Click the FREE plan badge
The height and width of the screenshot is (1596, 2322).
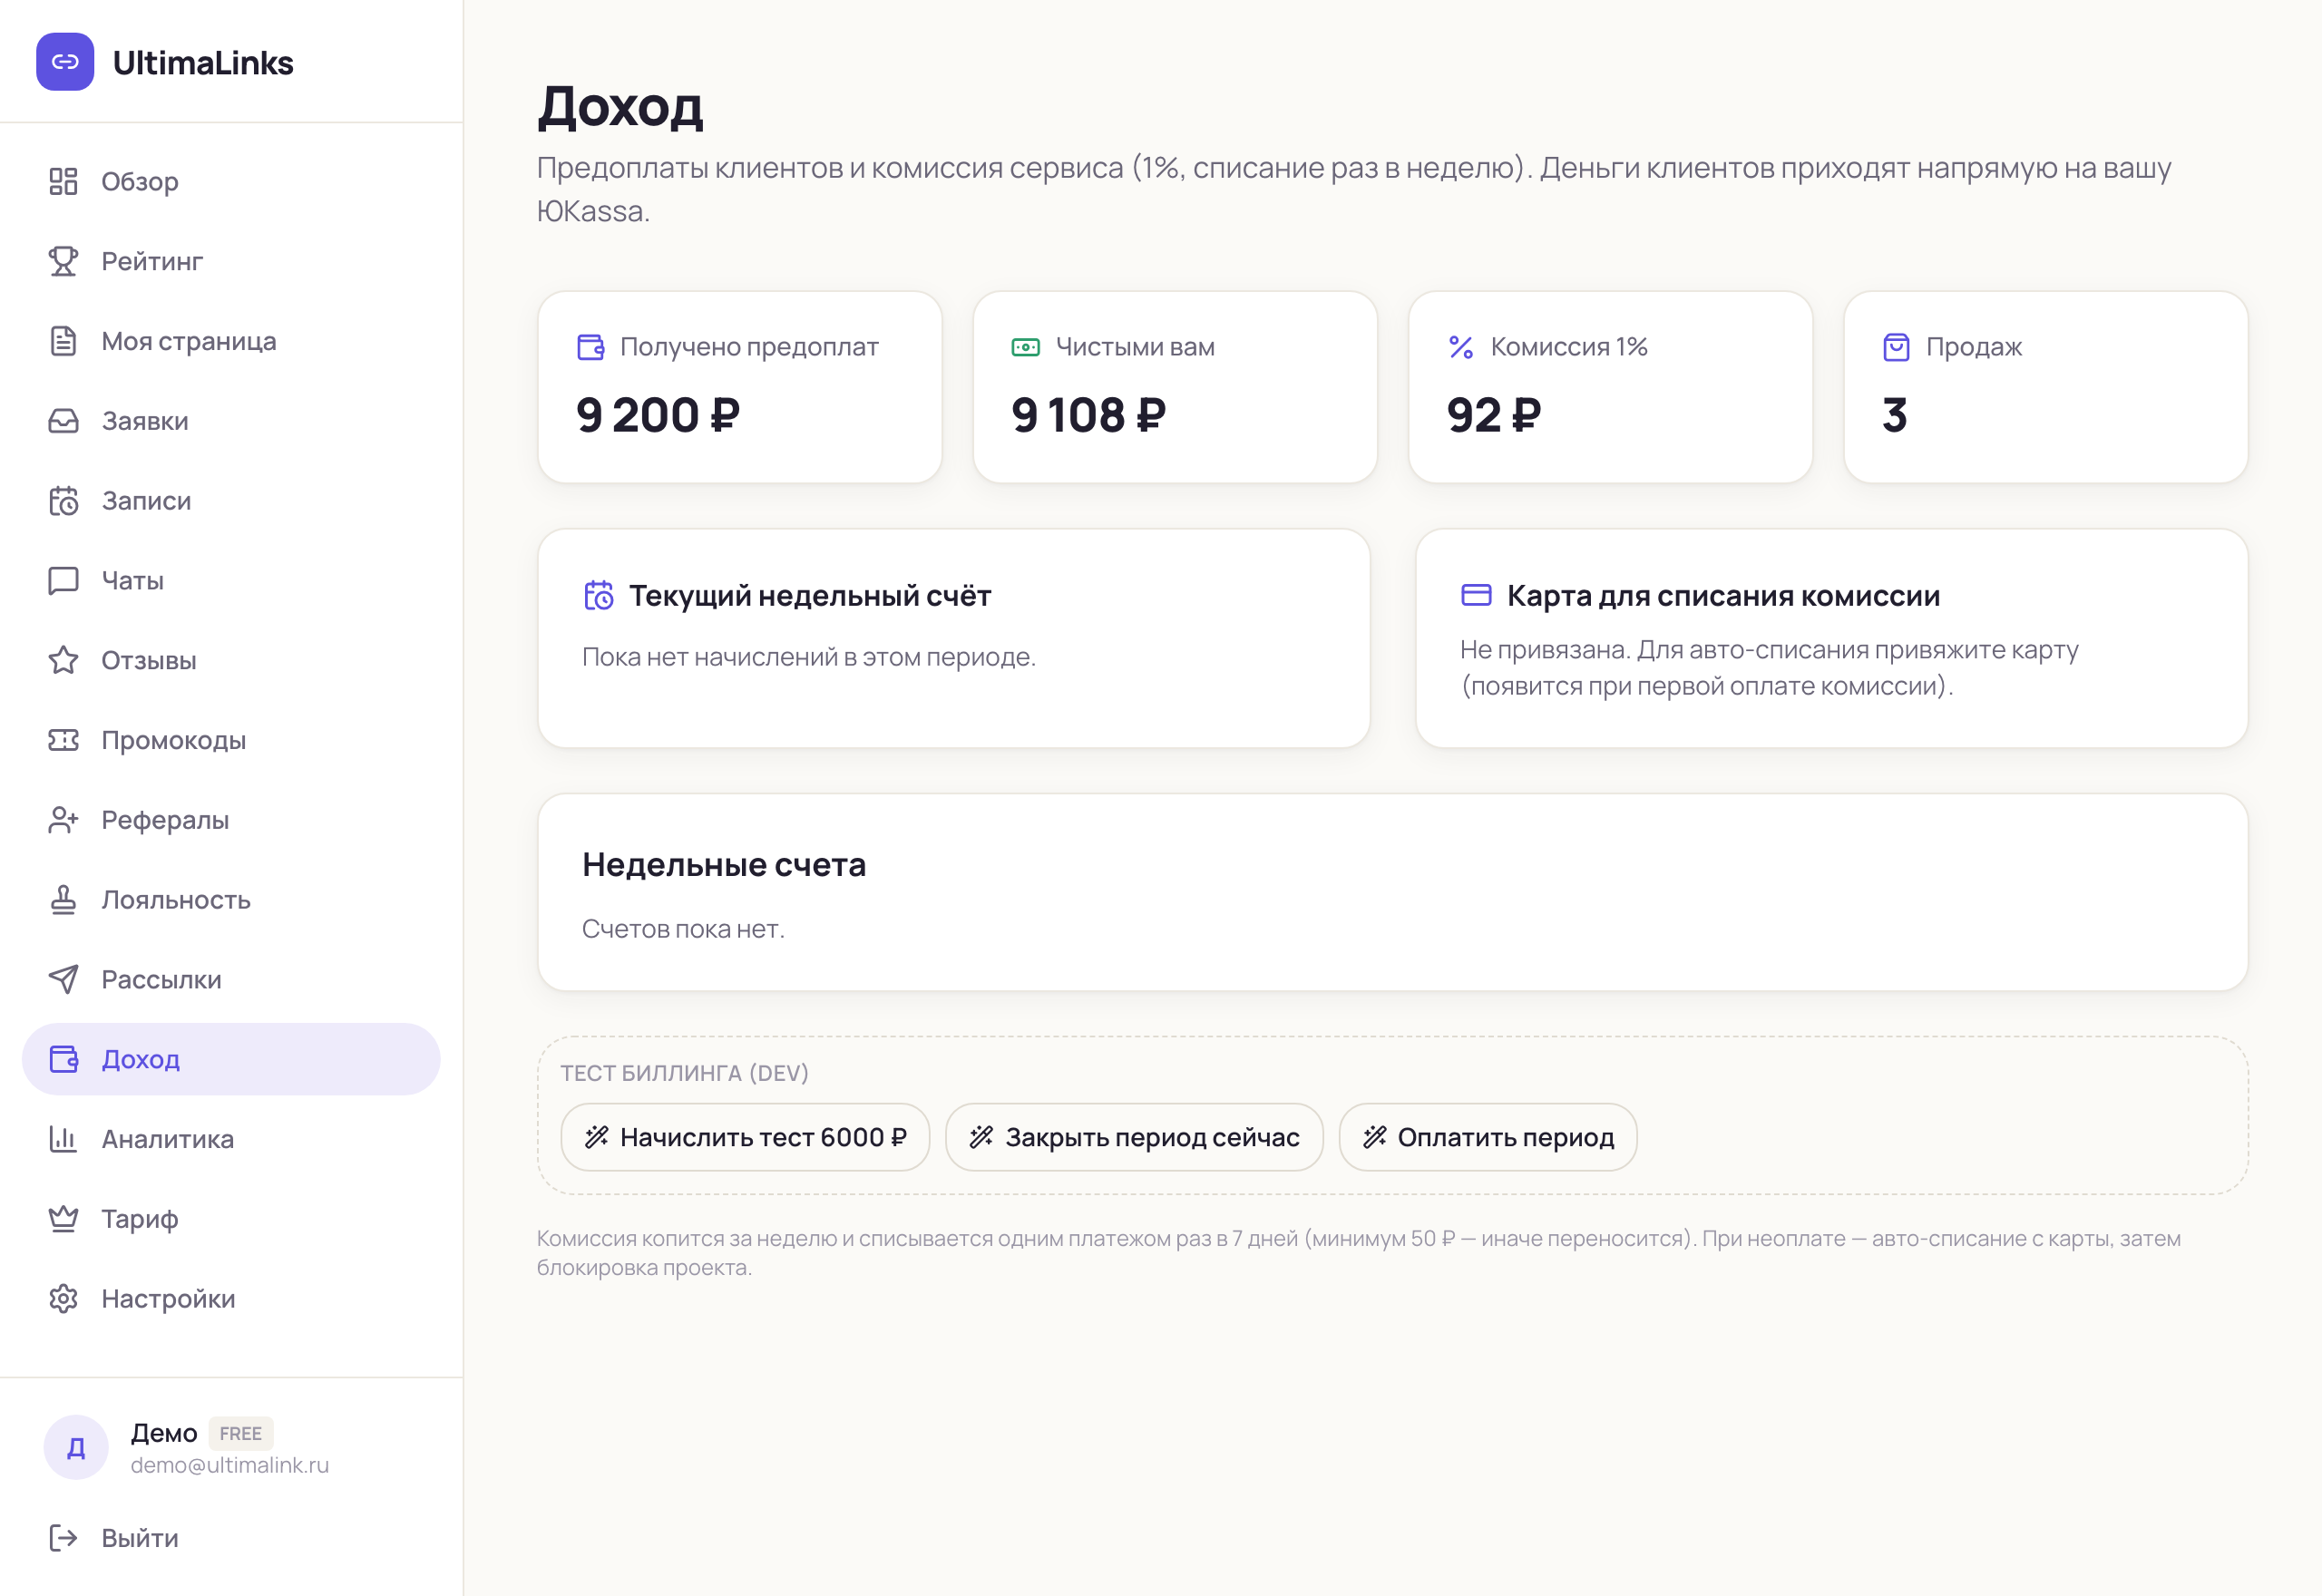(241, 1433)
